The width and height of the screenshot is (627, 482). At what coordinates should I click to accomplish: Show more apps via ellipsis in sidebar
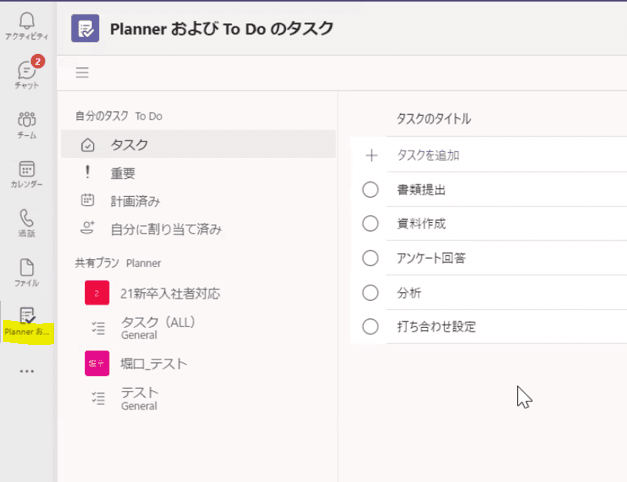tap(27, 371)
